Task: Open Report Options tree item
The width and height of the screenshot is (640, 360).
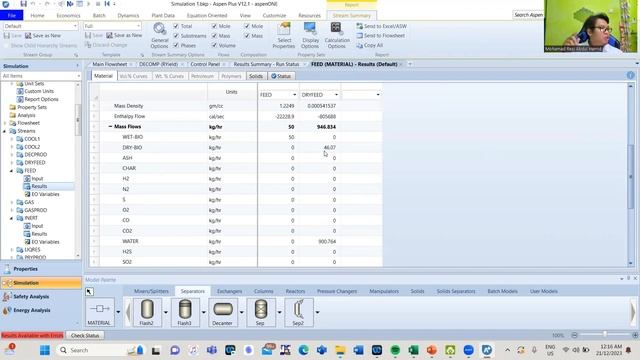Action: point(41,99)
